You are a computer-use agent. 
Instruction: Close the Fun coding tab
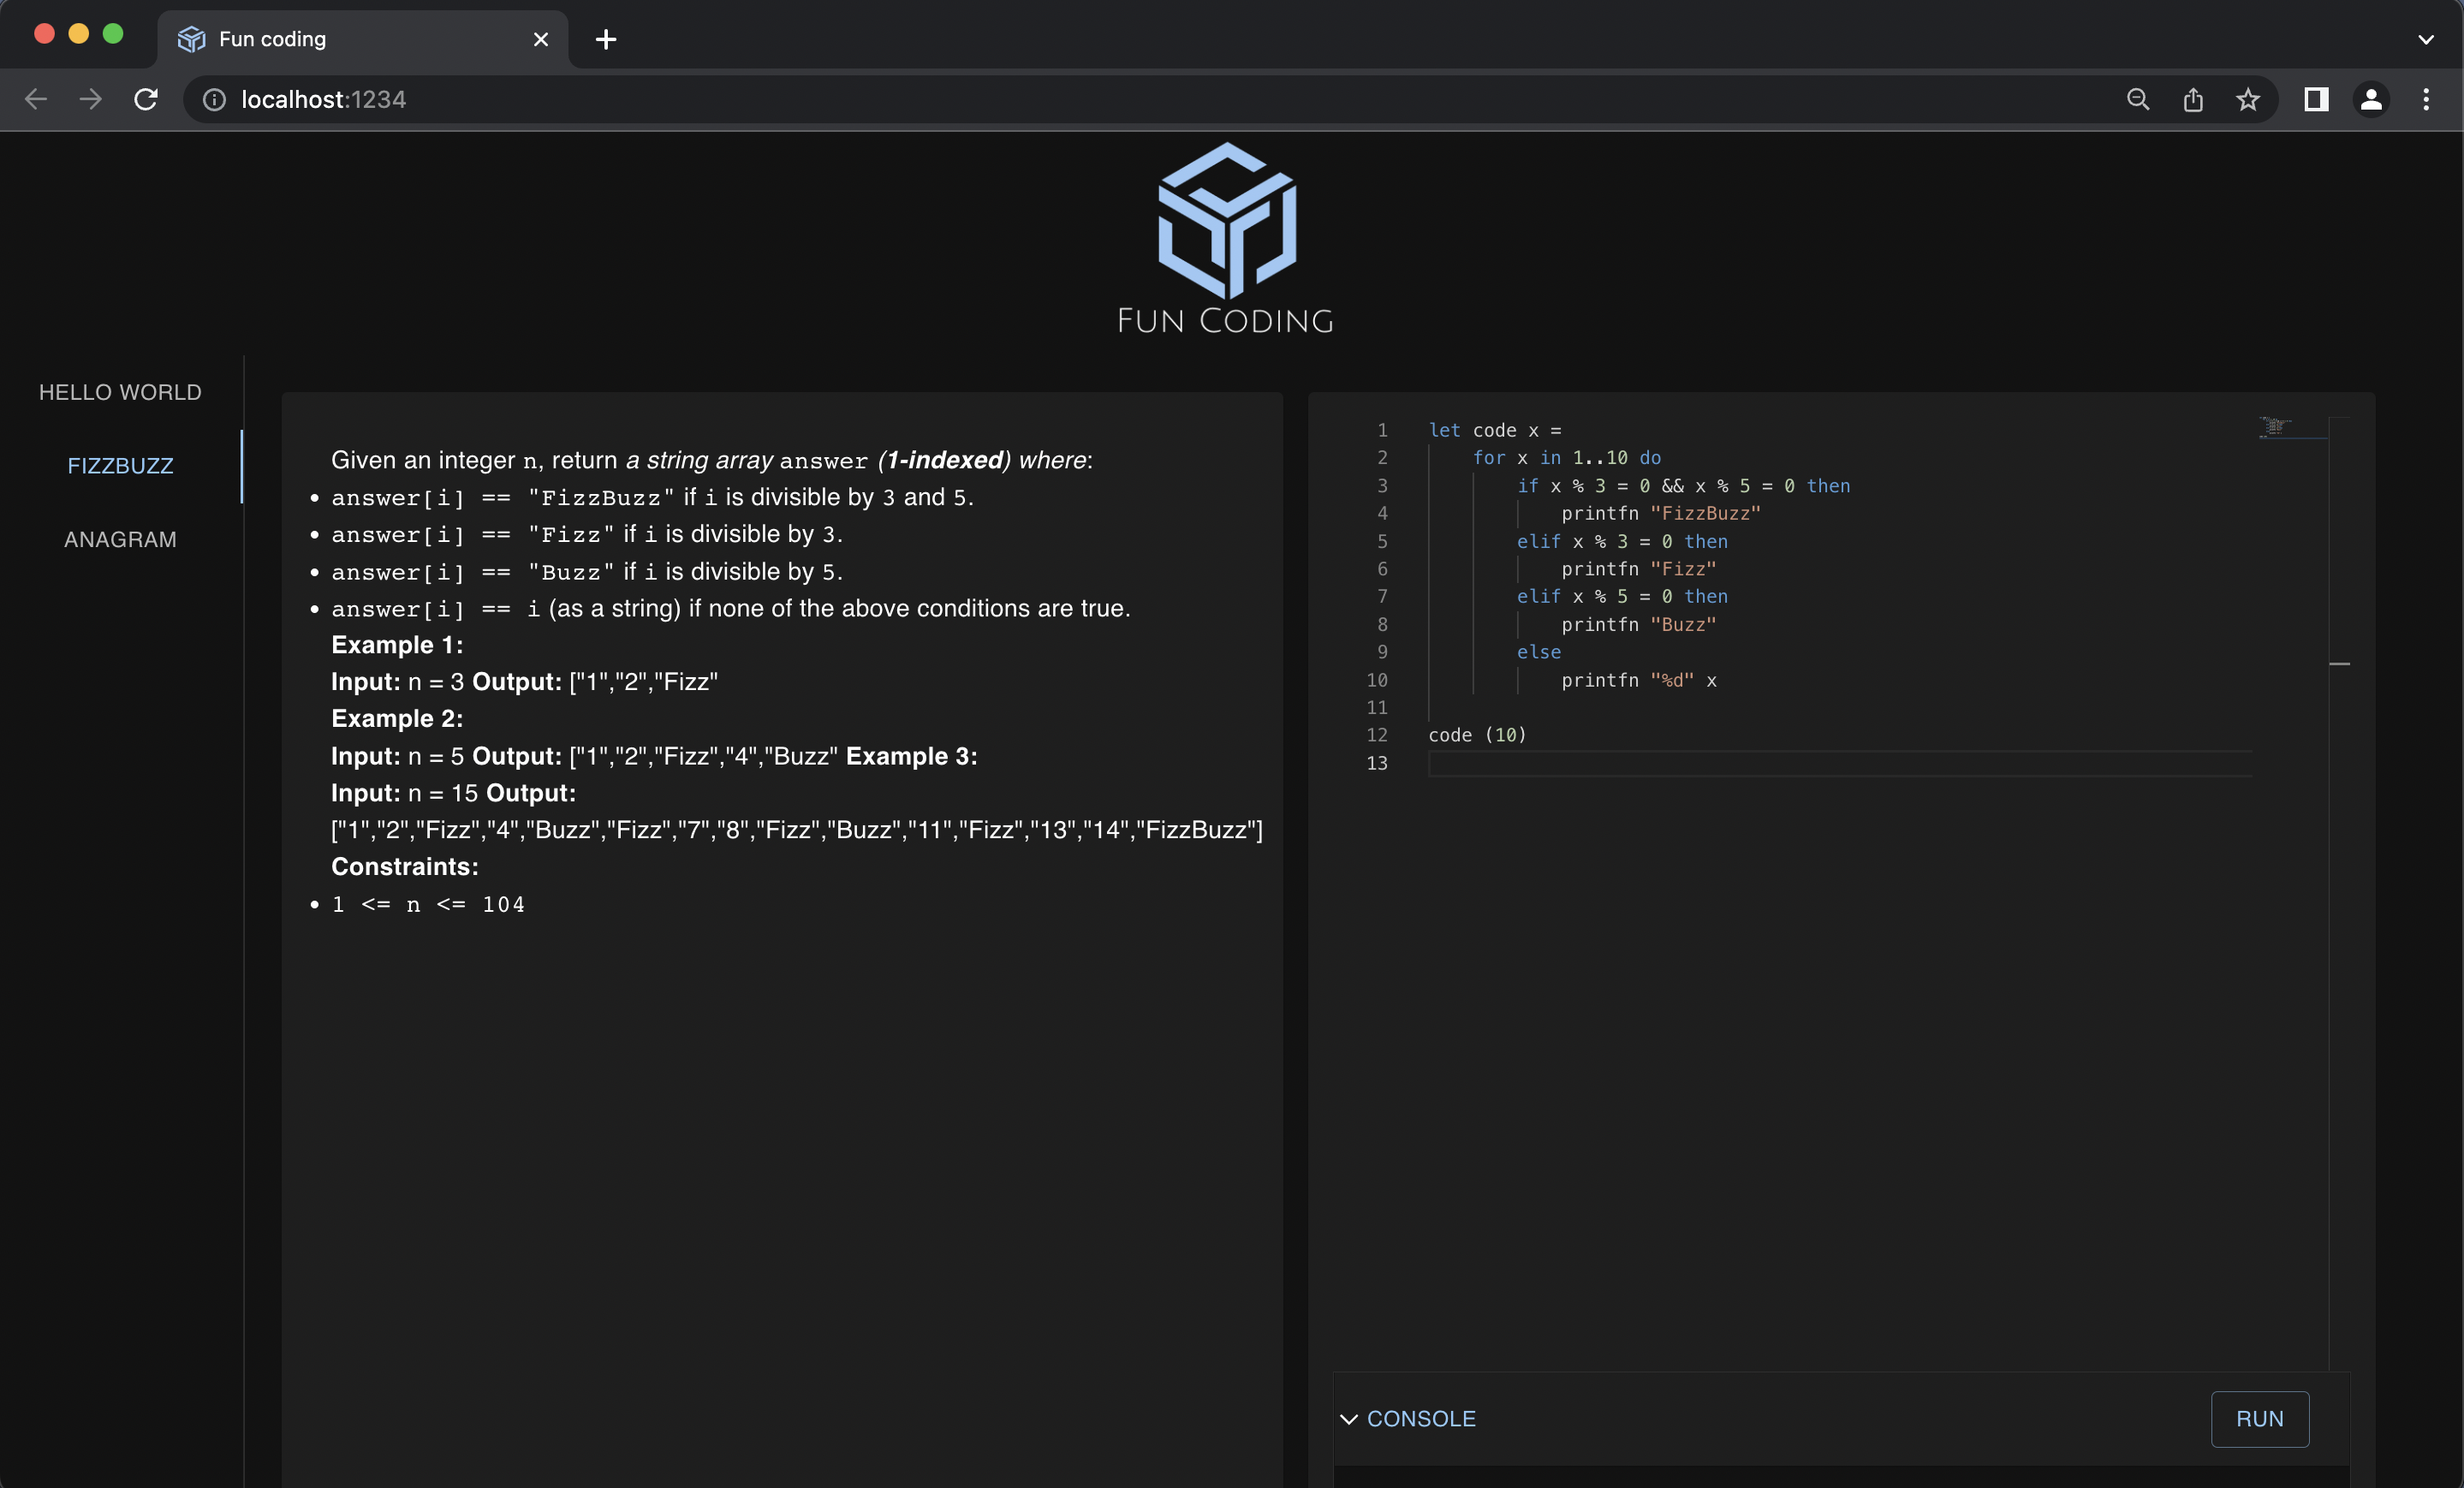click(541, 39)
